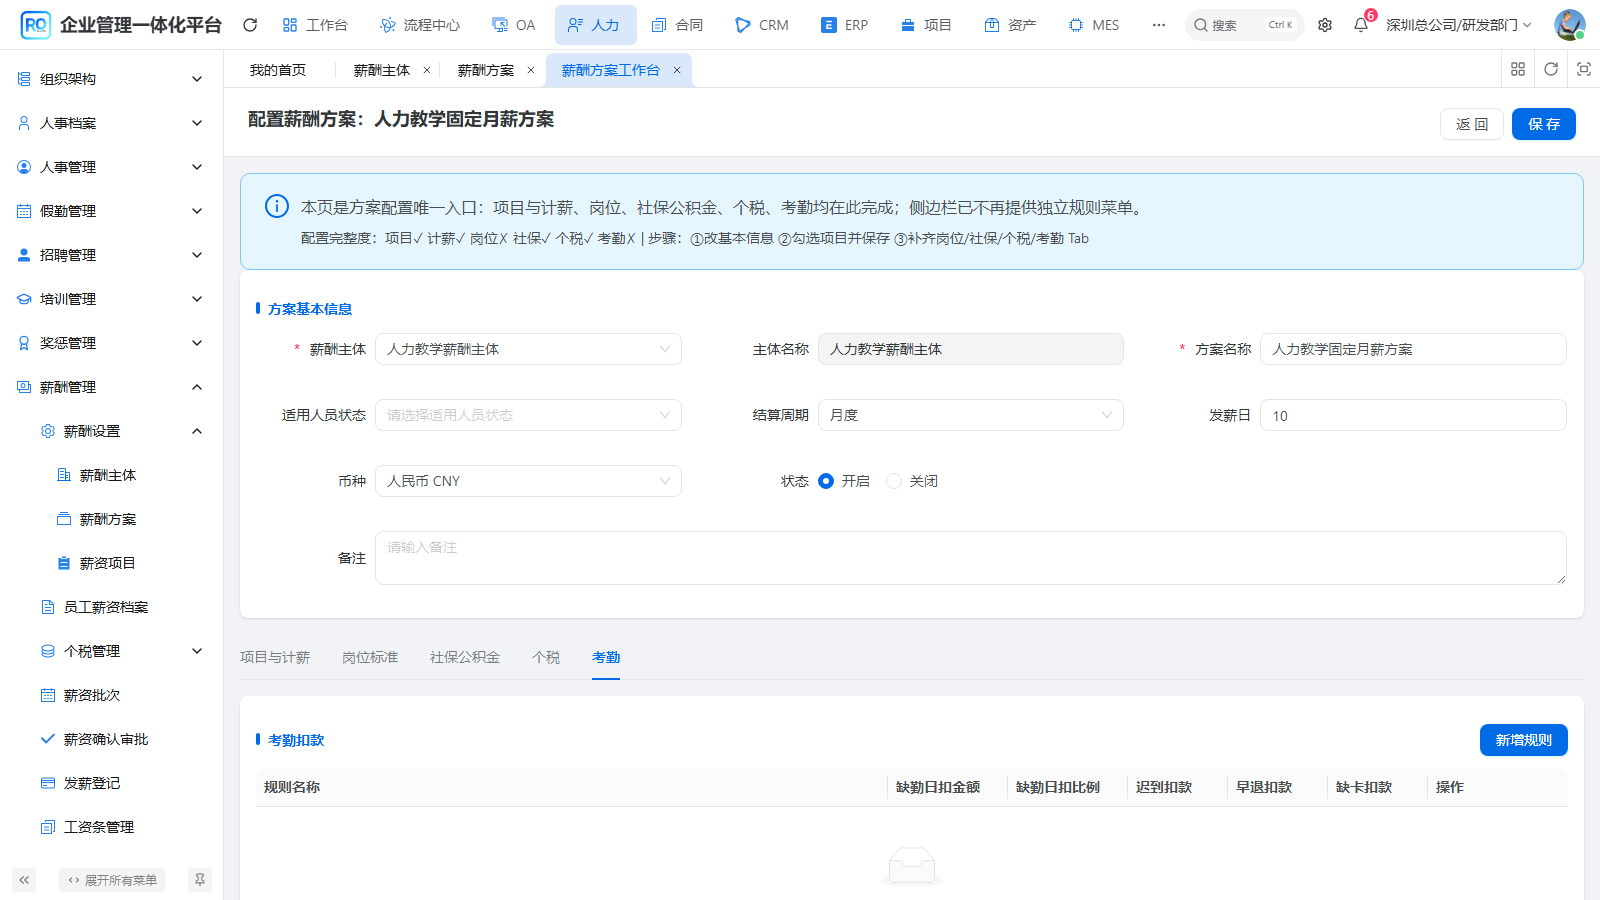This screenshot has height=900, width=1600.
Task: Open the settings gear icon in header
Action: point(1325,25)
